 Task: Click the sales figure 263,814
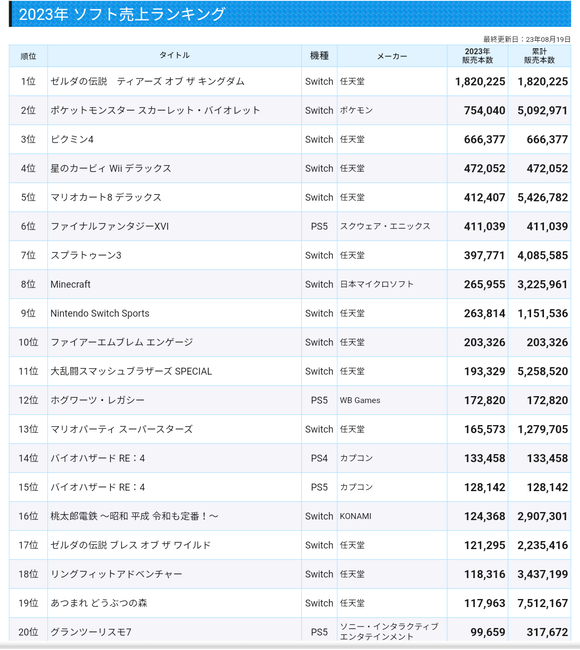pos(484,314)
